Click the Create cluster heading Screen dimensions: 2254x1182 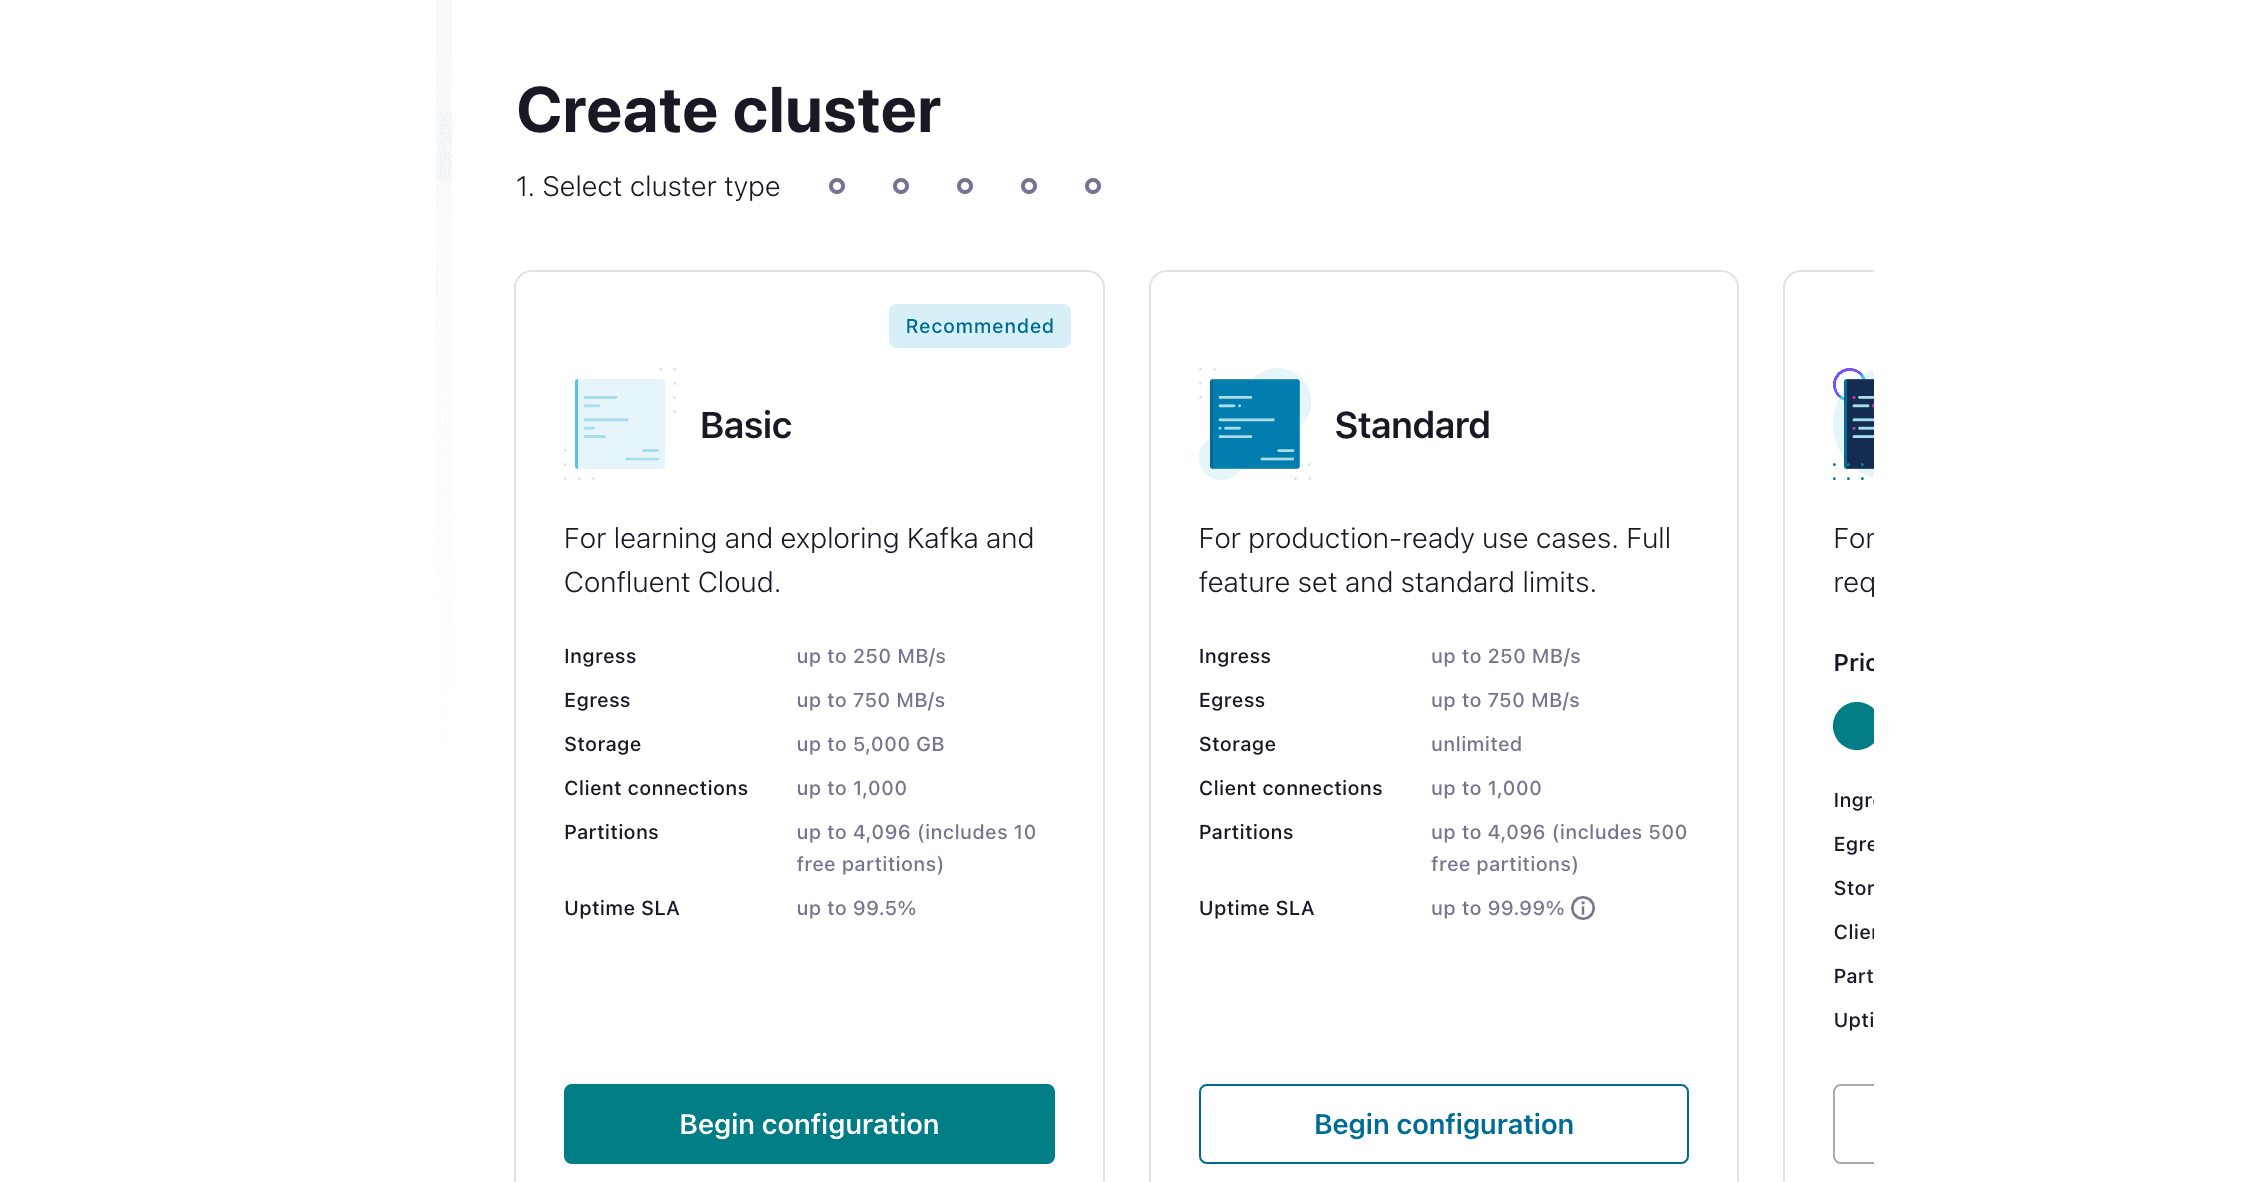click(x=728, y=110)
